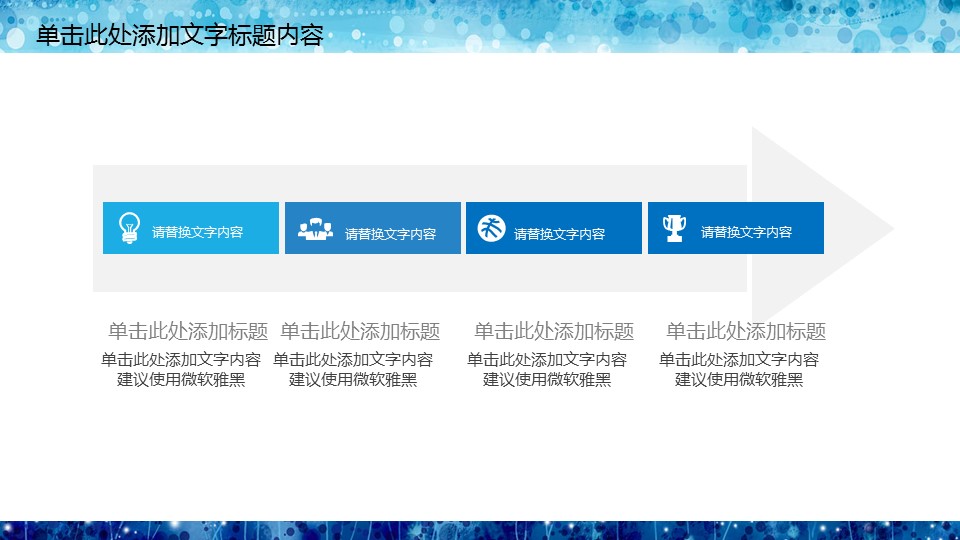This screenshot has height=540, width=960.
Task: Select 建议使用微软雅黑 text under fourth heading
Action: (739, 380)
